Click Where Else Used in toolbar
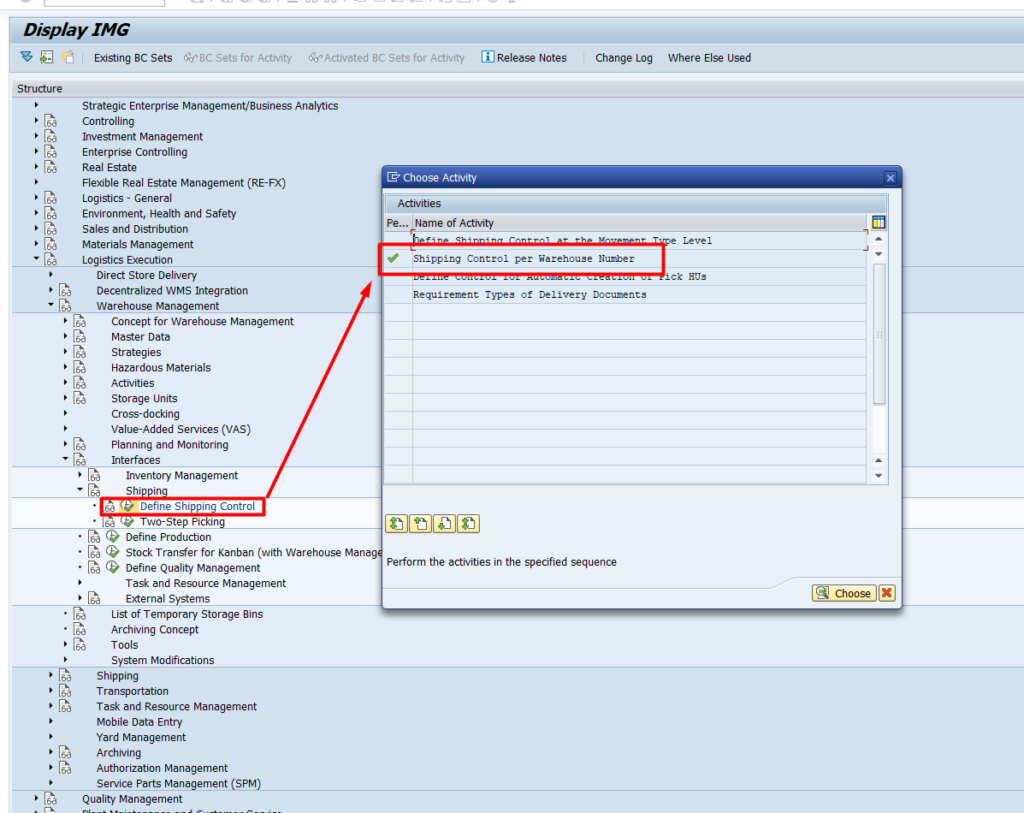The image size is (1024, 813). pos(709,58)
